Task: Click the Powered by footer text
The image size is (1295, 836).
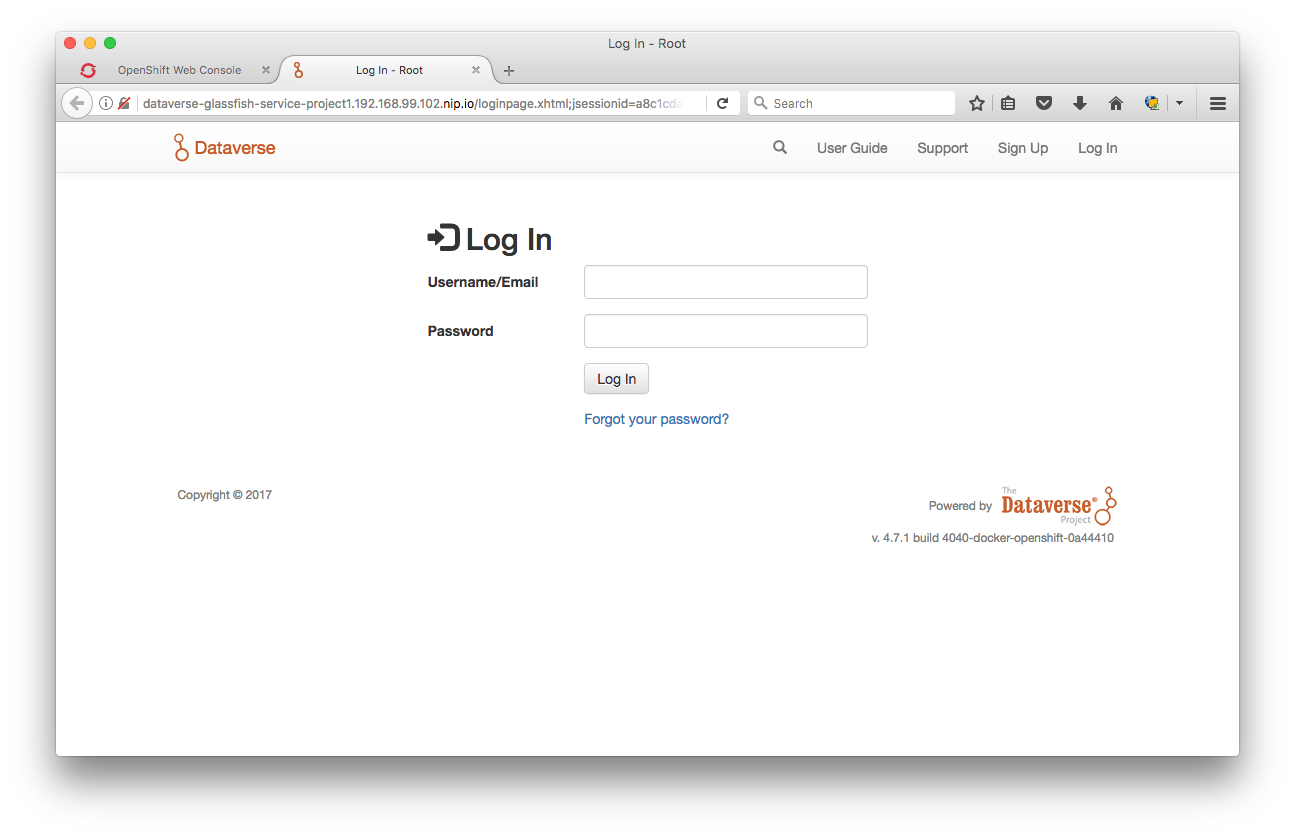Action: 960,506
